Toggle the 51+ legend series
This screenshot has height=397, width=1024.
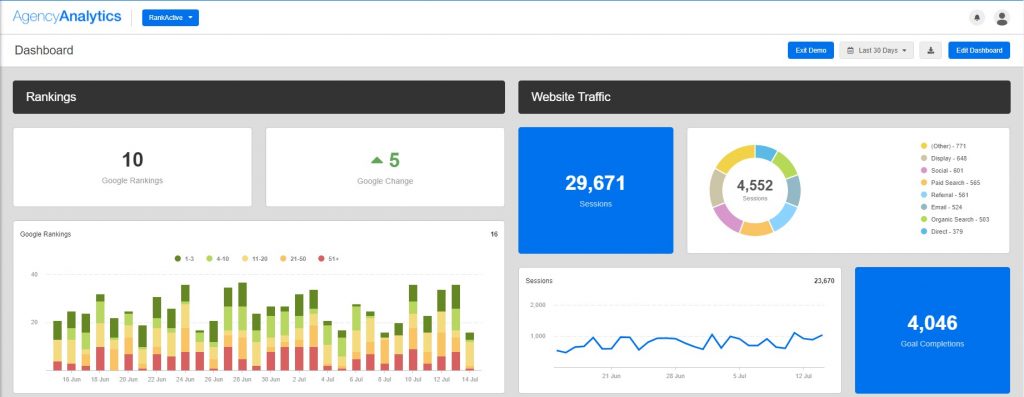tap(328, 259)
